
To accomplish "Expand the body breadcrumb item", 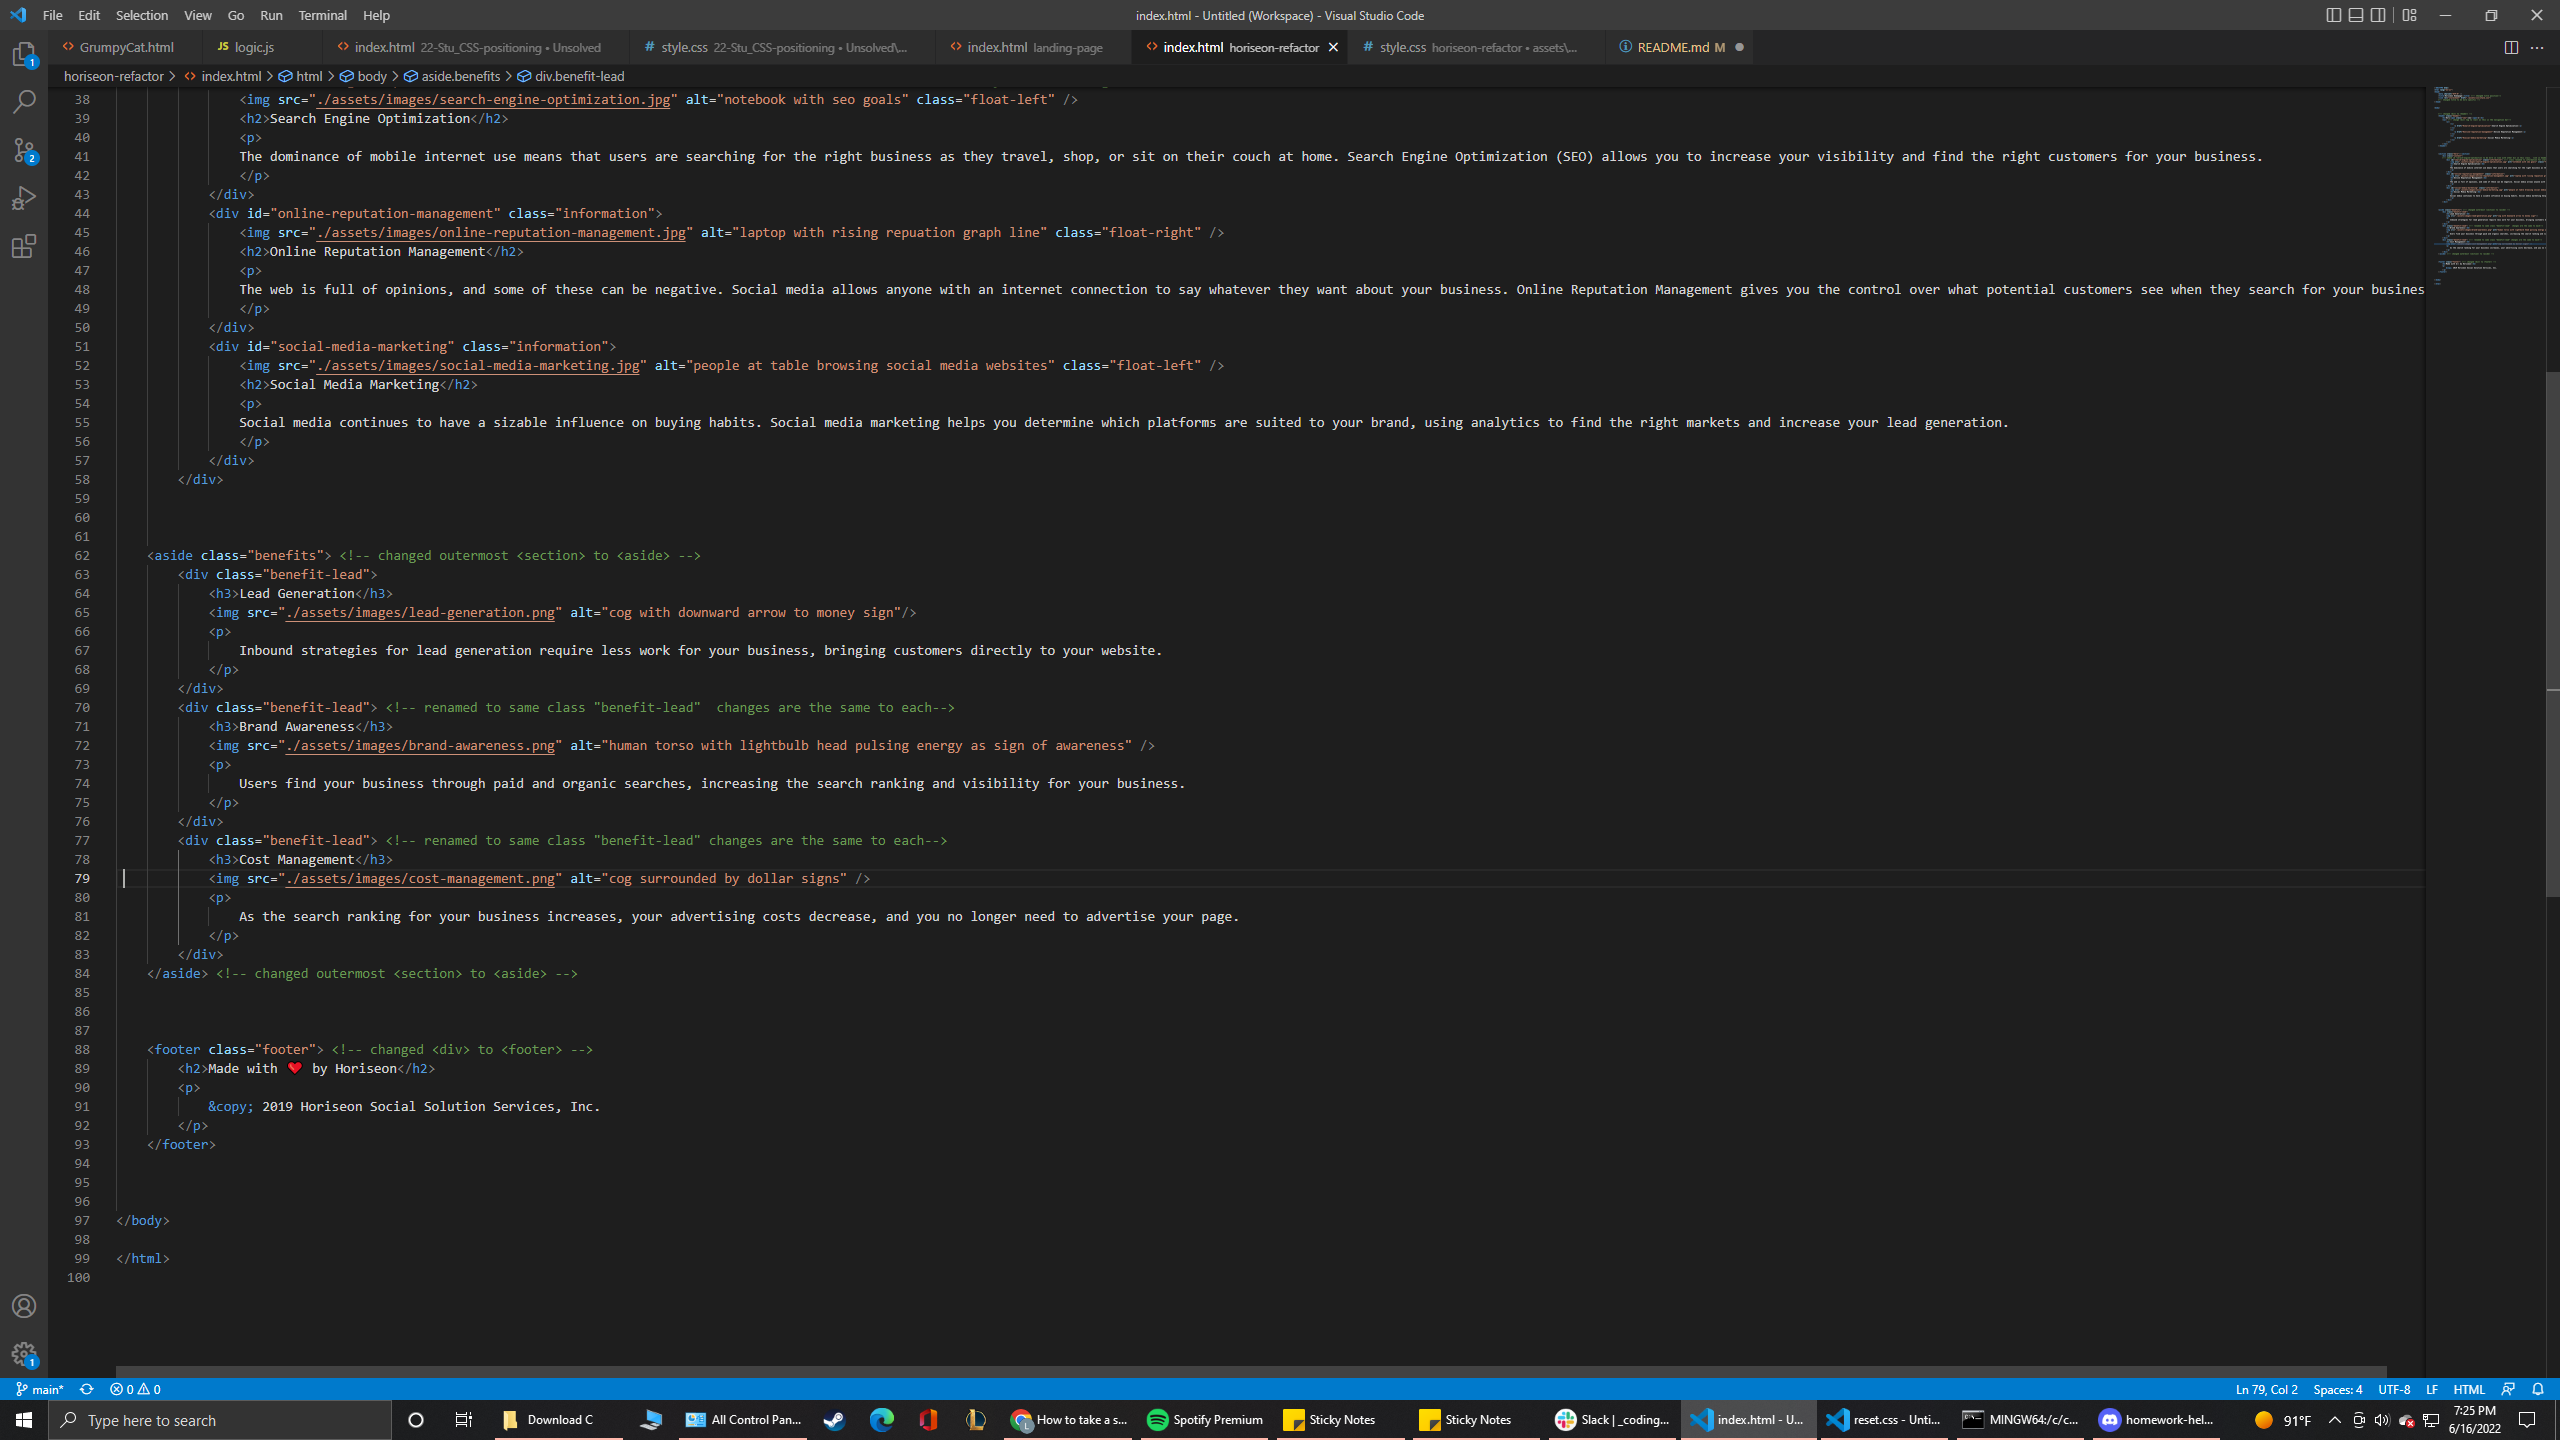I will [364, 76].
